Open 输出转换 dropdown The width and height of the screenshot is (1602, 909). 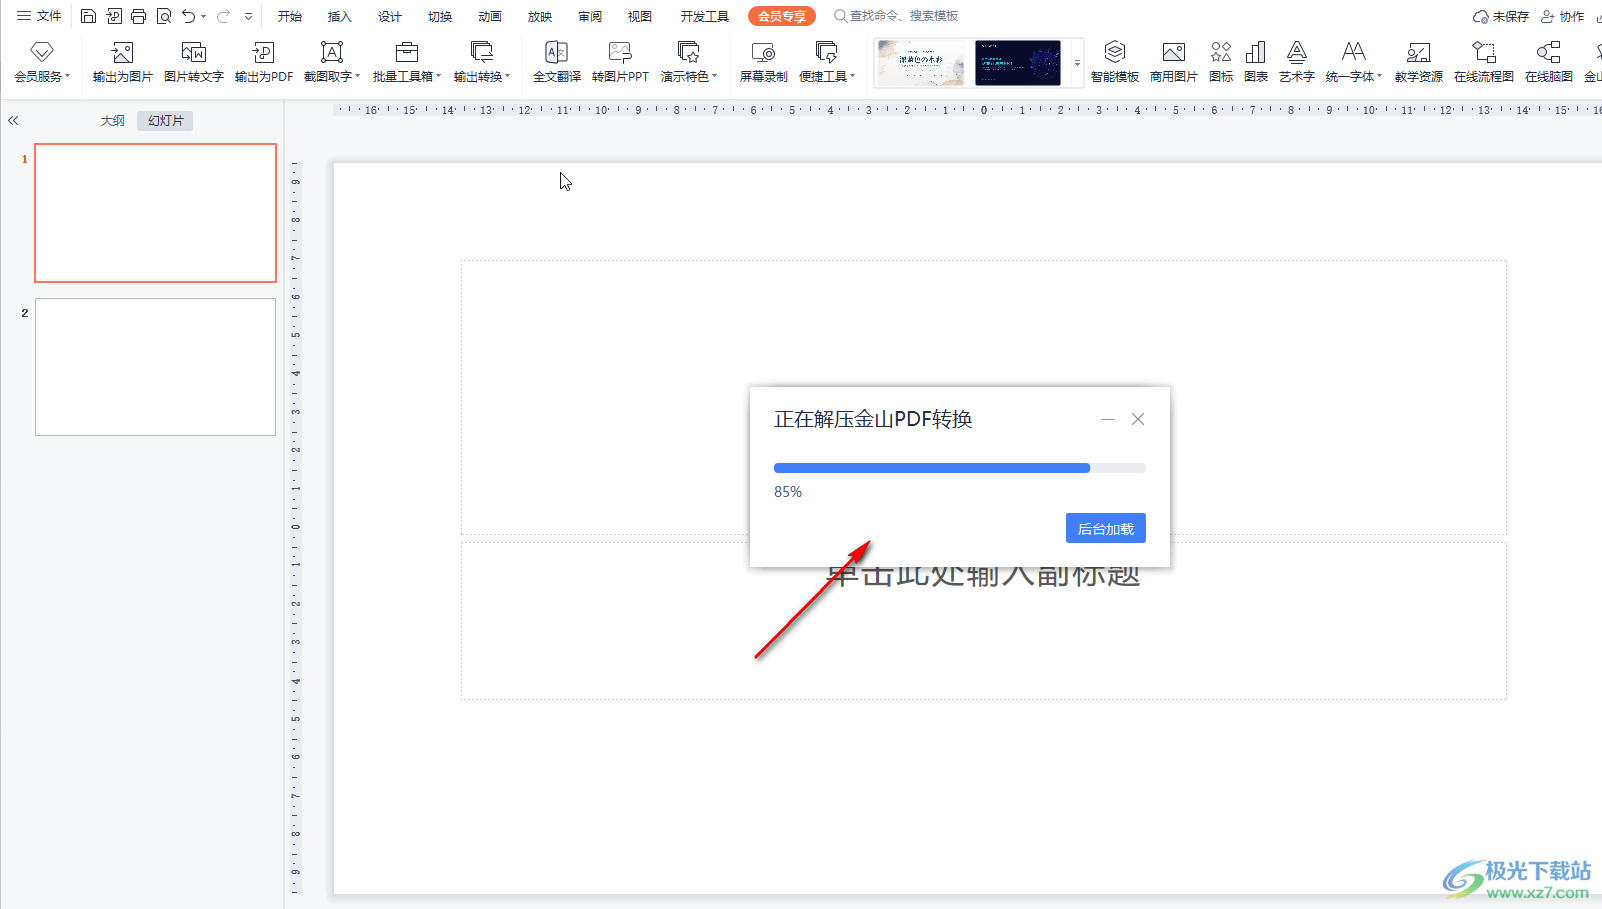pos(482,62)
